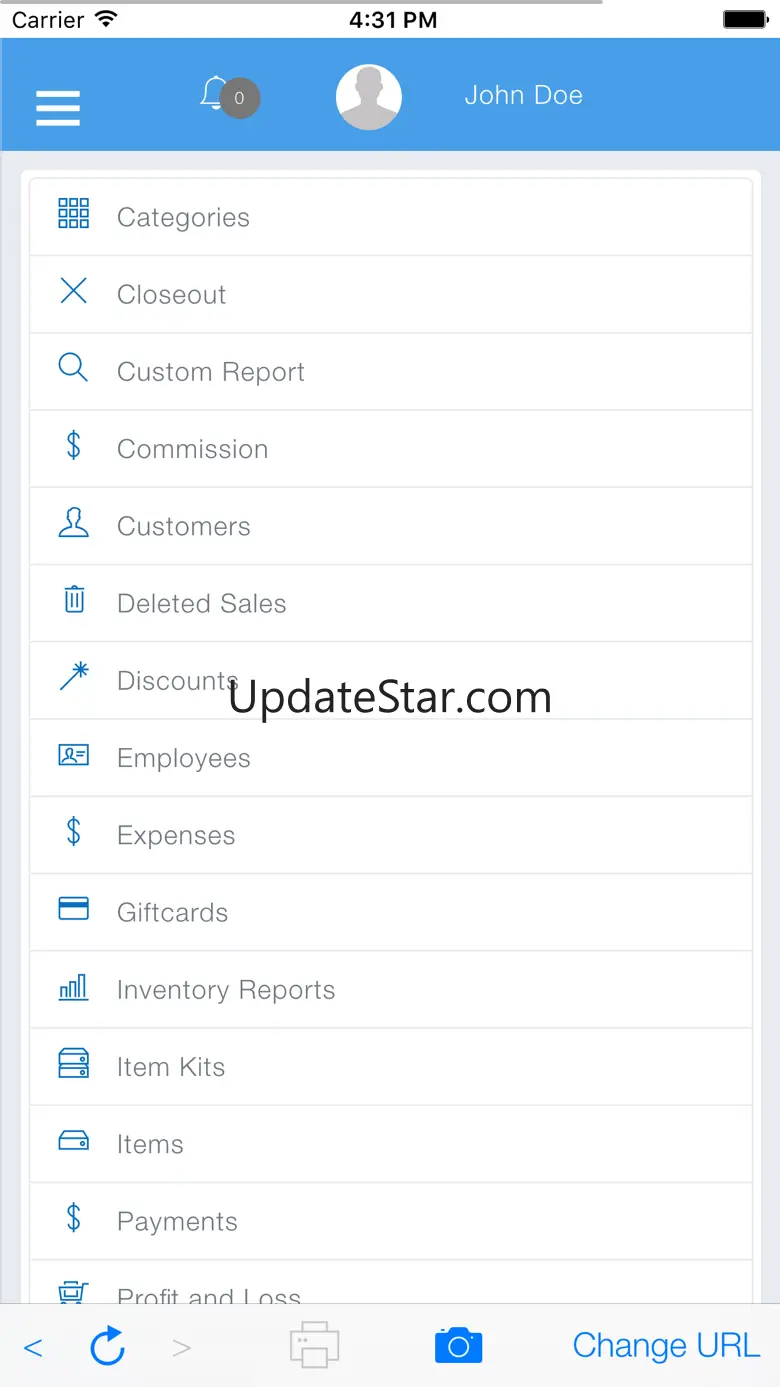Open the hamburger navigation menu
Viewport: 780px width, 1387px height.
click(x=58, y=108)
